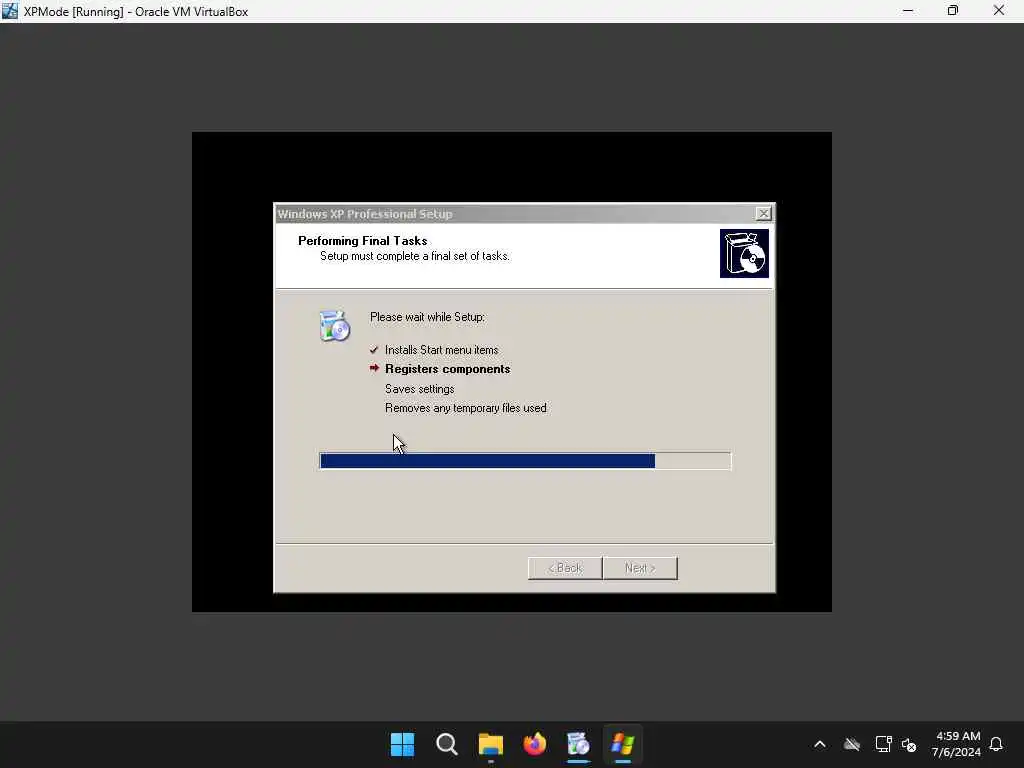Click the disabled Next button
Screen dimensions: 1024x768
click(x=640, y=568)
